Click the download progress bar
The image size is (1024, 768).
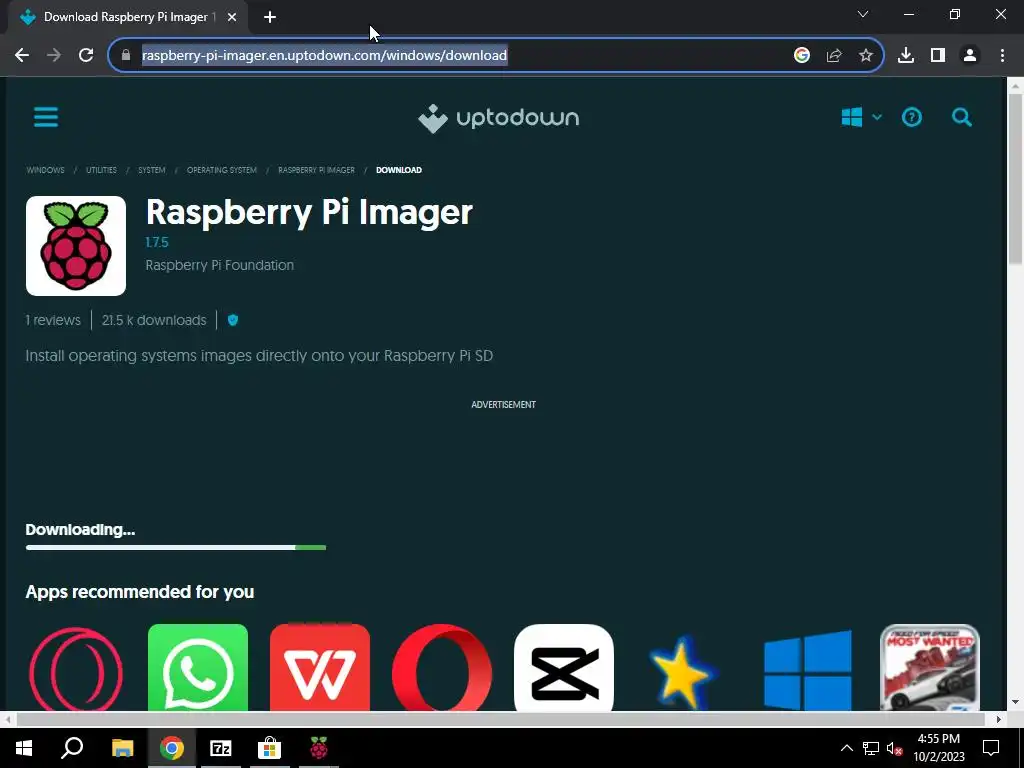176,547
